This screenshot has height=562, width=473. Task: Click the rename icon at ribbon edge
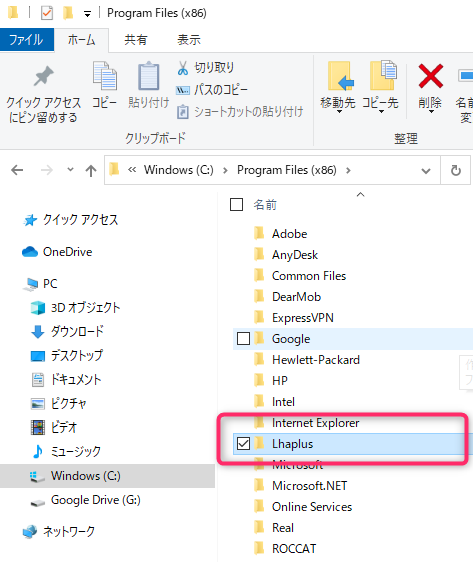coord(465,76)
